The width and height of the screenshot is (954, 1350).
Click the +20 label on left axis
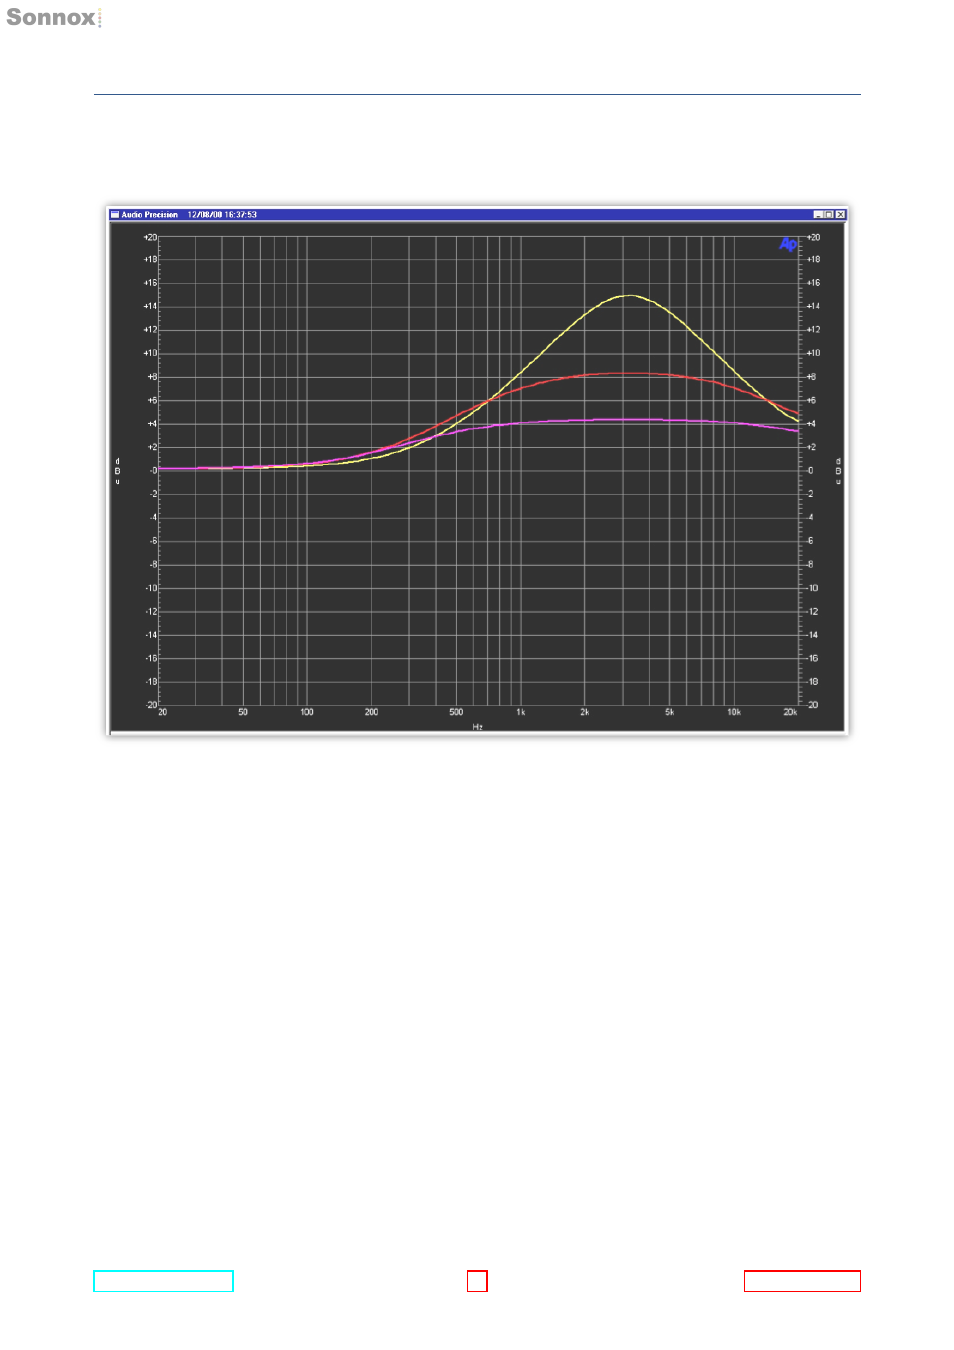pos(150,237)
